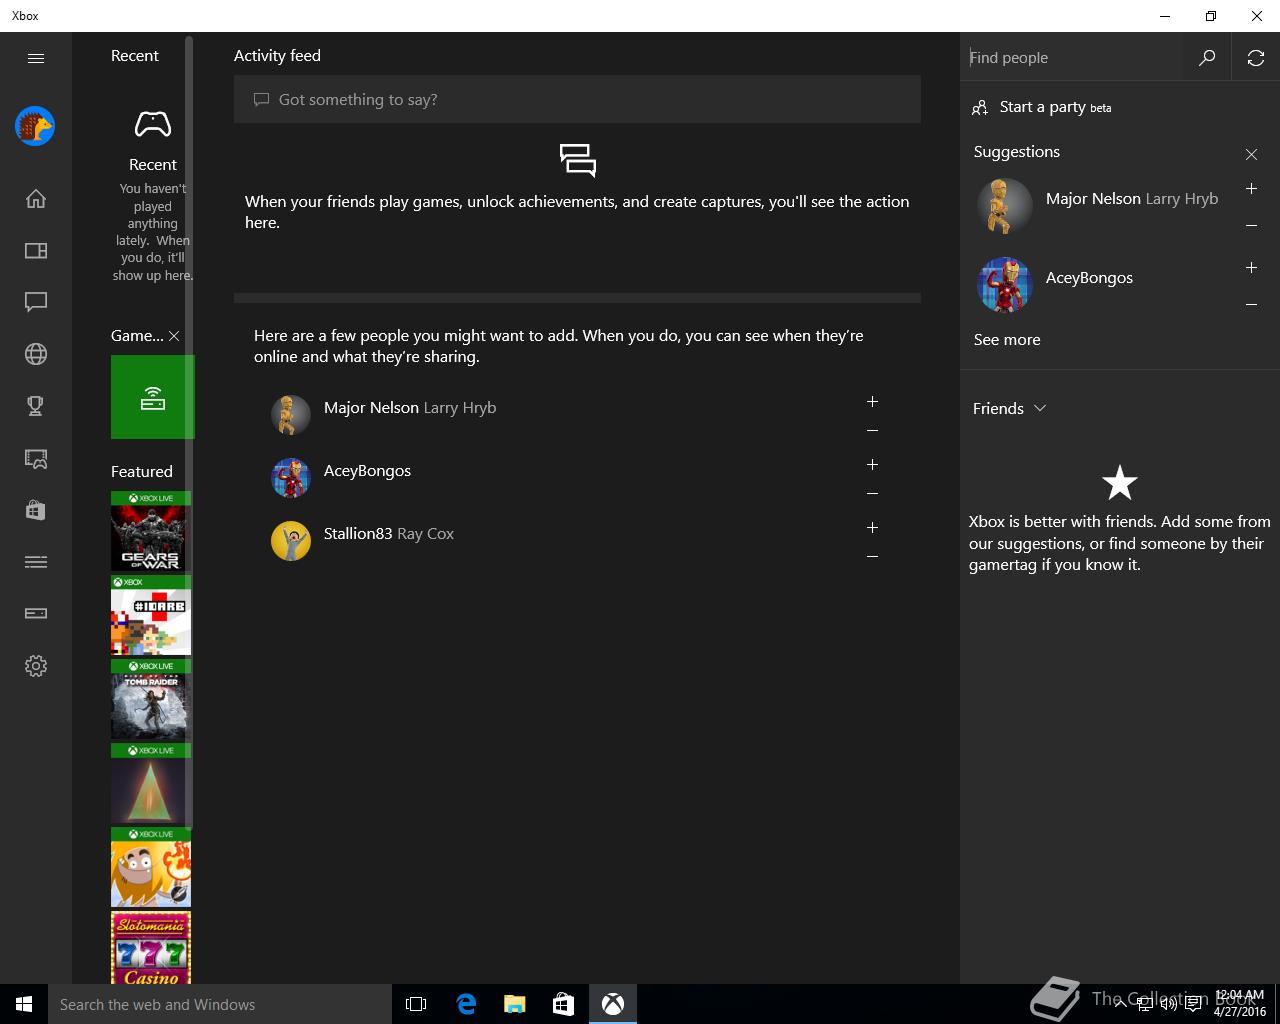The height and width of the screenshot is (1024, 1280).
Task: Open Connect console icon in sidebar
Action: (36, 614)
